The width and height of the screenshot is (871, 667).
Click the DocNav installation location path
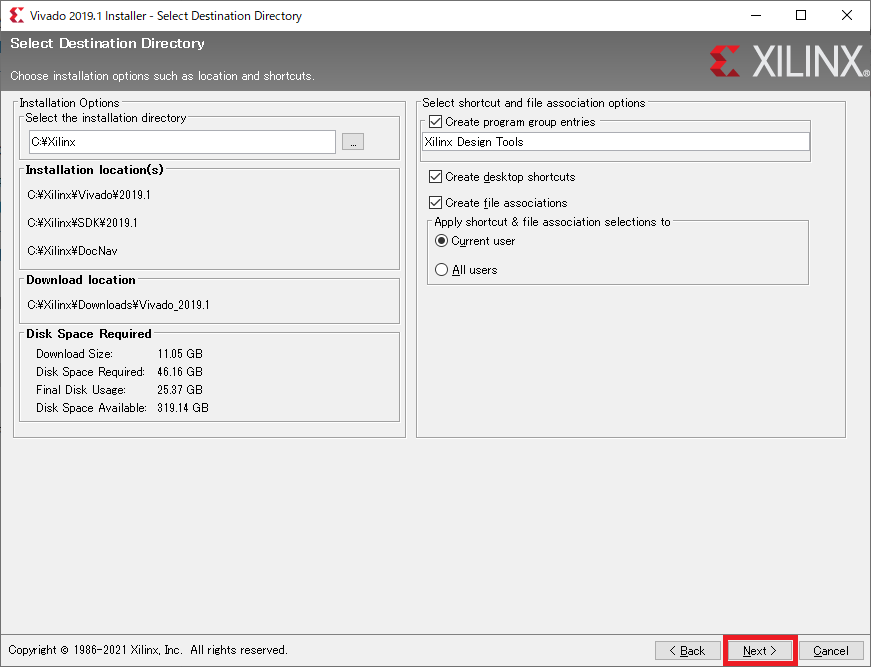[x=72, y=251]
